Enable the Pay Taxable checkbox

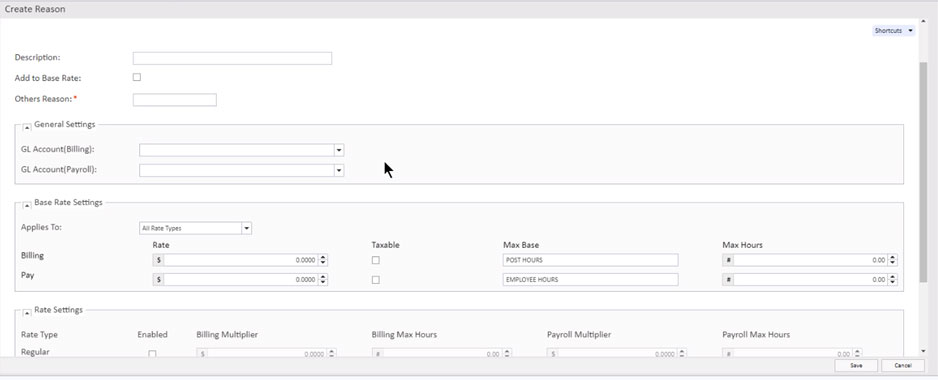376,279
